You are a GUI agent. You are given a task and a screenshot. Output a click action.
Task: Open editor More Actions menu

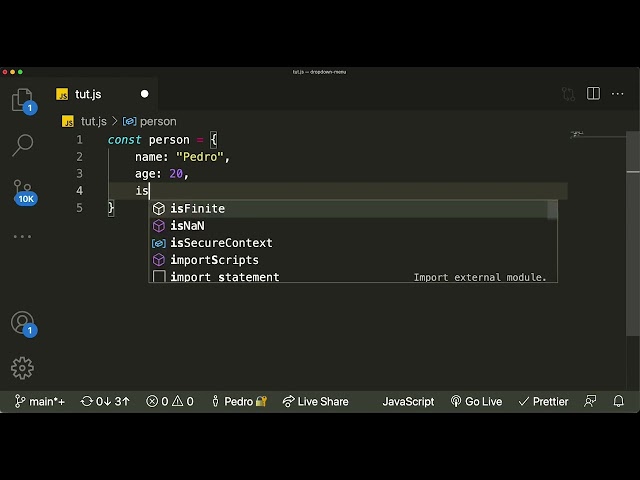pos(618,94)
